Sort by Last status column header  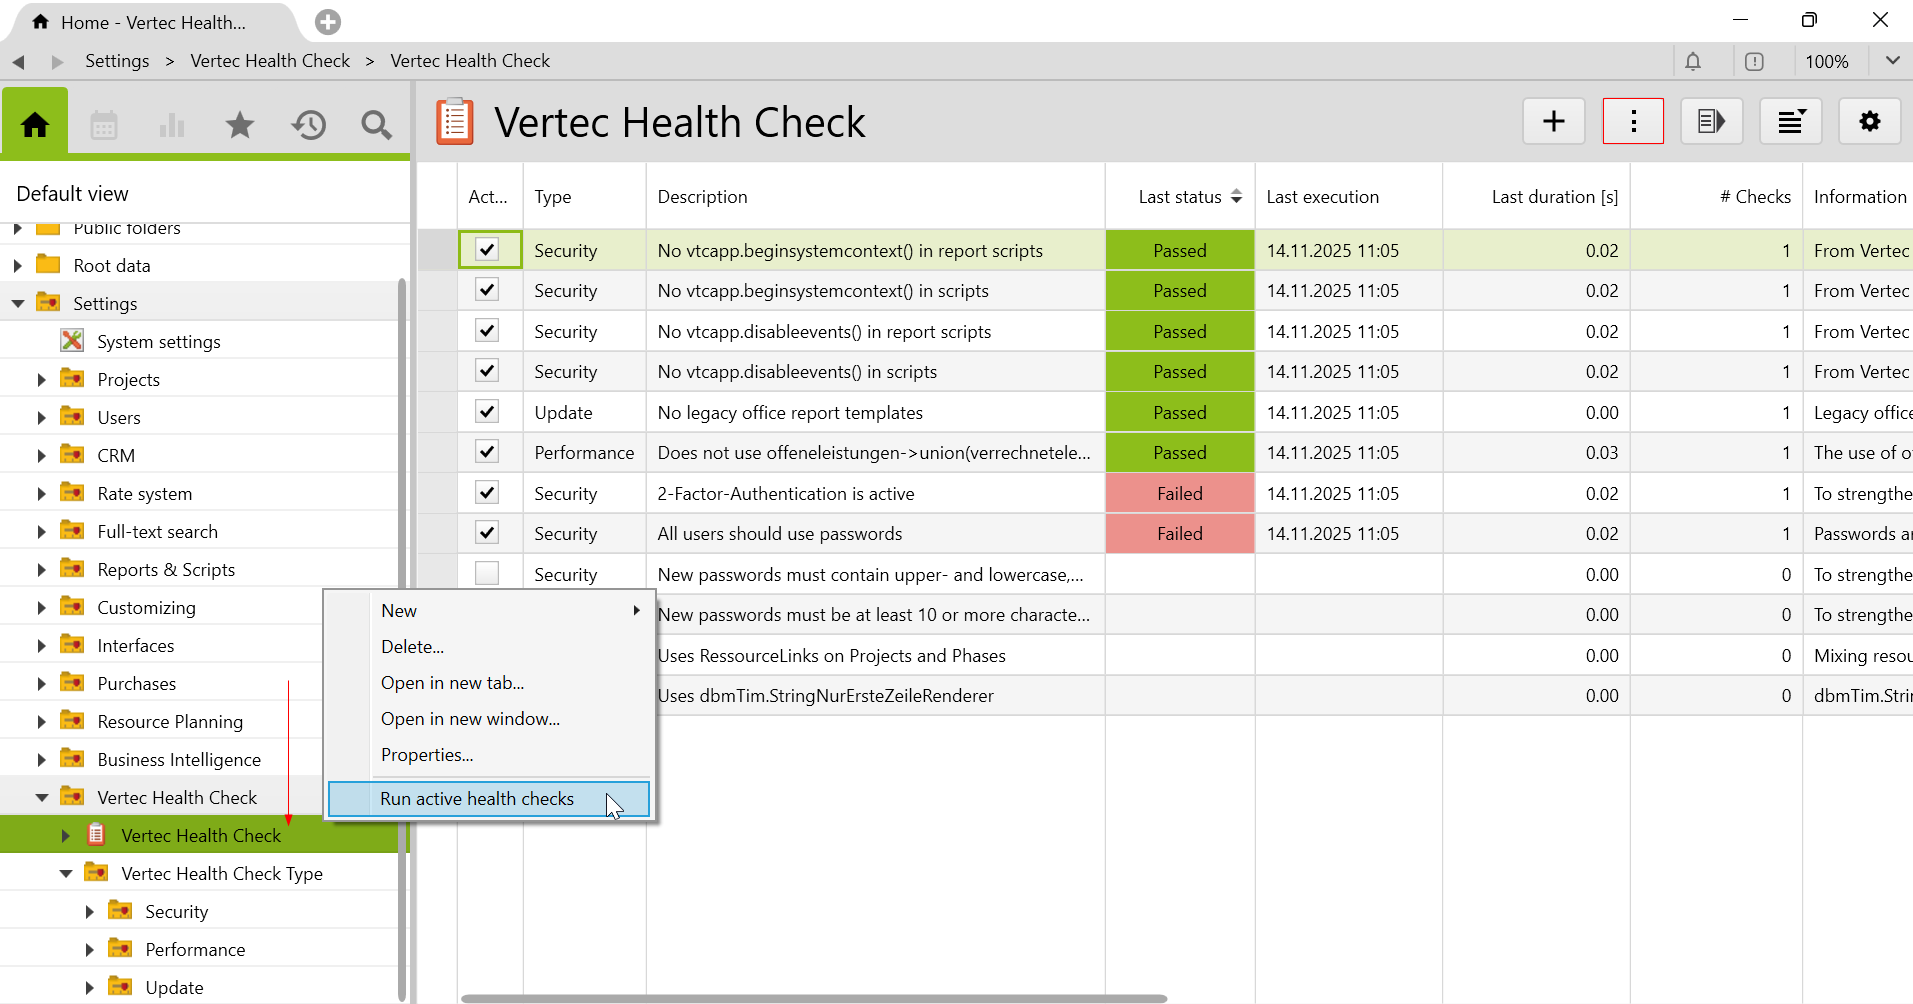tap(1180, 197)
